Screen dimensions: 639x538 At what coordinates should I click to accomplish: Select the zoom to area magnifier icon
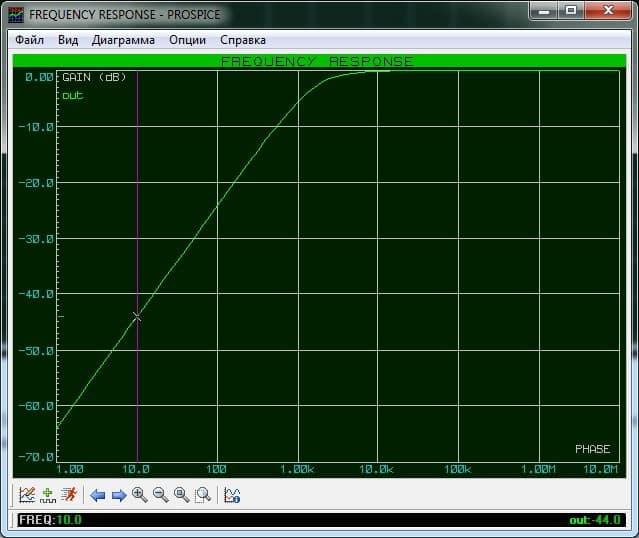(203, 495)
